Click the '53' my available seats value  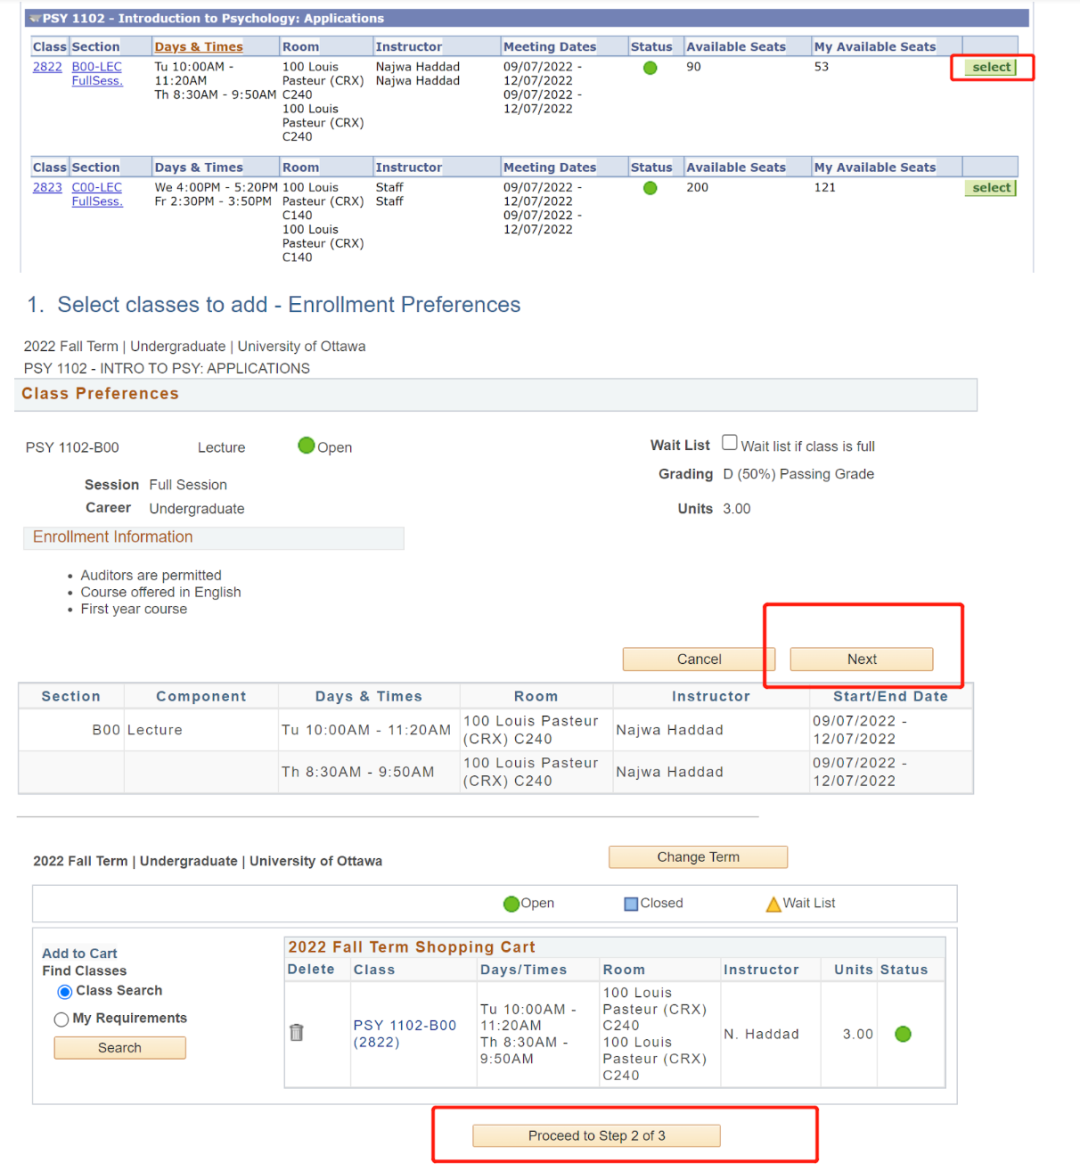coord(822,66)
